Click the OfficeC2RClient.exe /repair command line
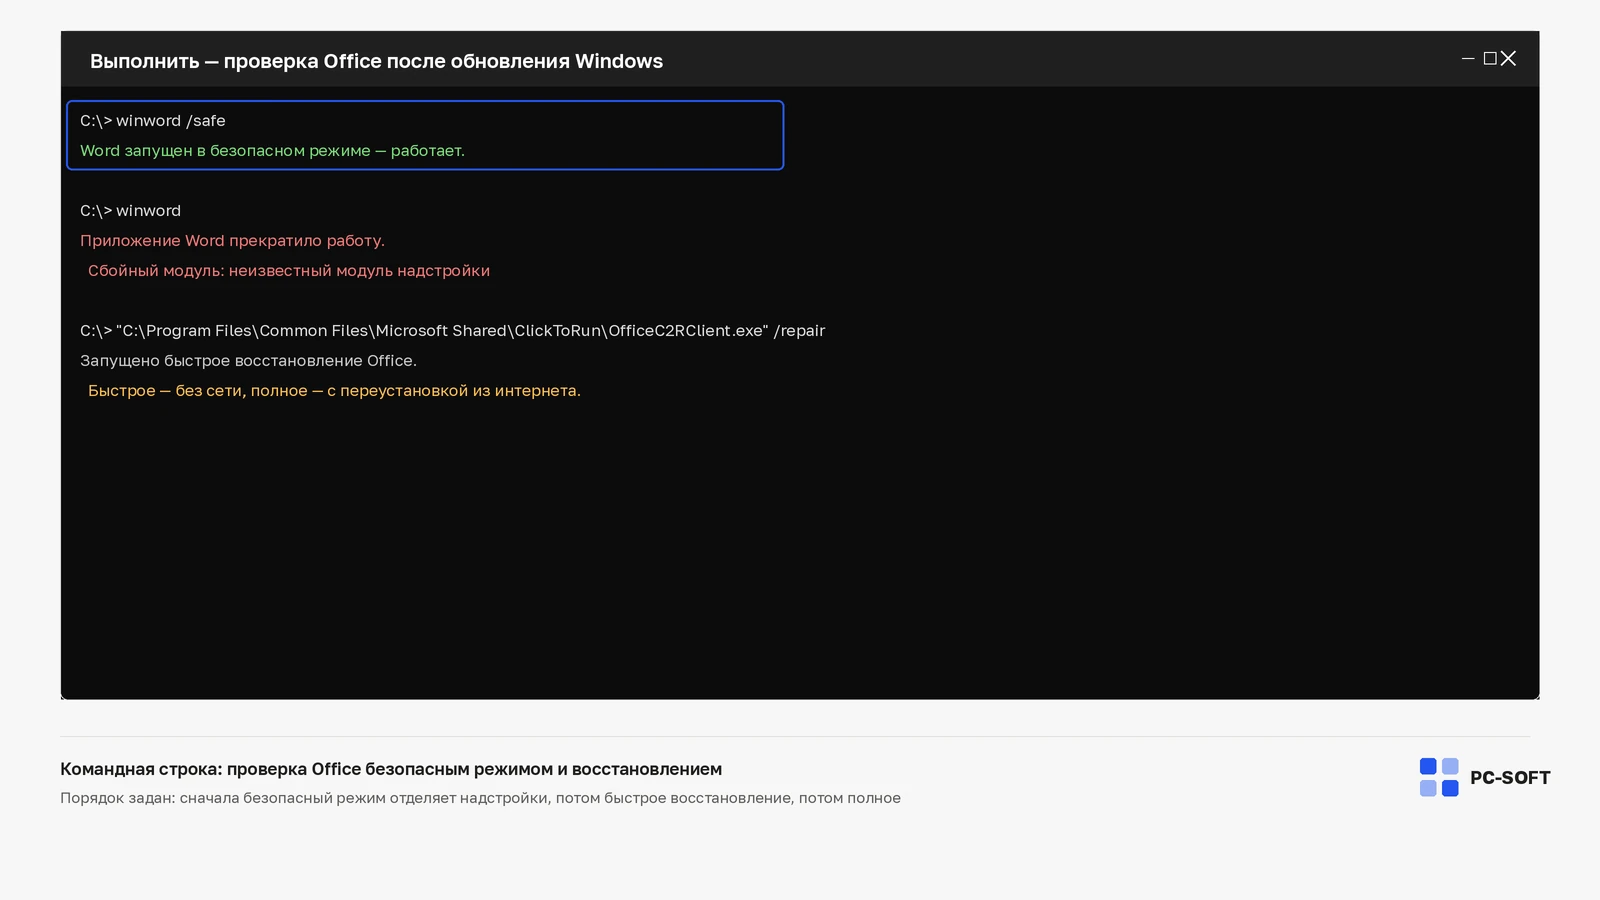 pyautogui.click(x=452, y=331)
